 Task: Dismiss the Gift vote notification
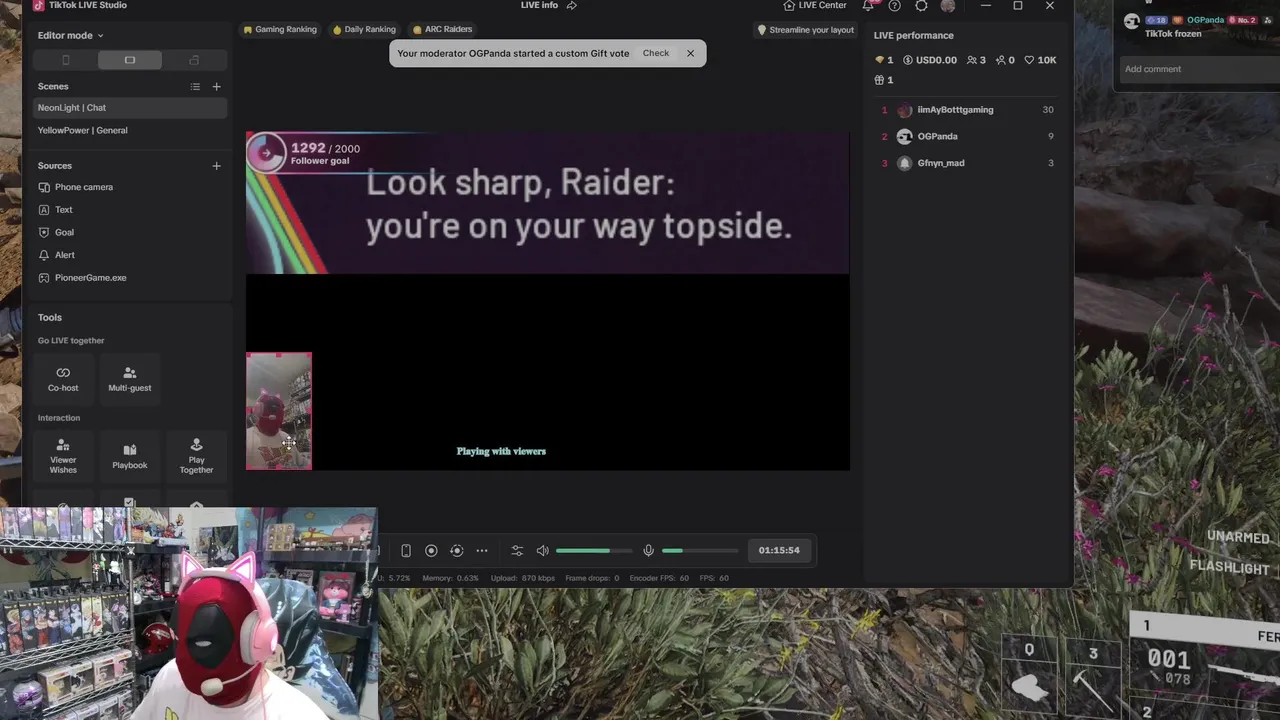pos(690,53)
